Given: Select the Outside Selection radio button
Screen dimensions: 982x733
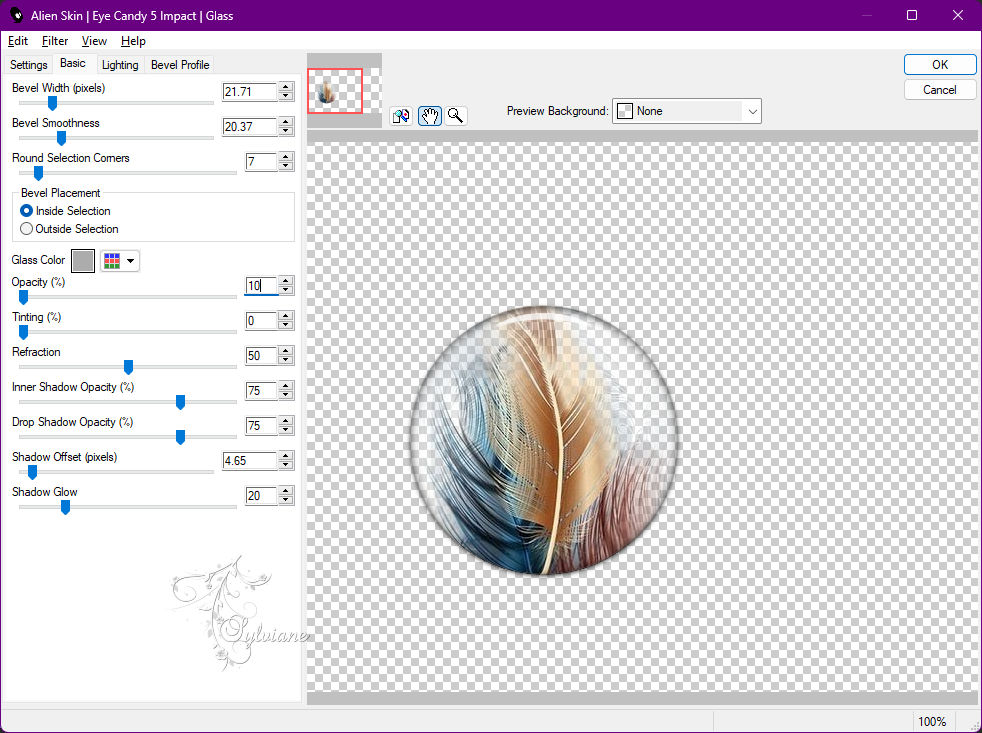Looking at the screenshot, I should pos(26,229).
